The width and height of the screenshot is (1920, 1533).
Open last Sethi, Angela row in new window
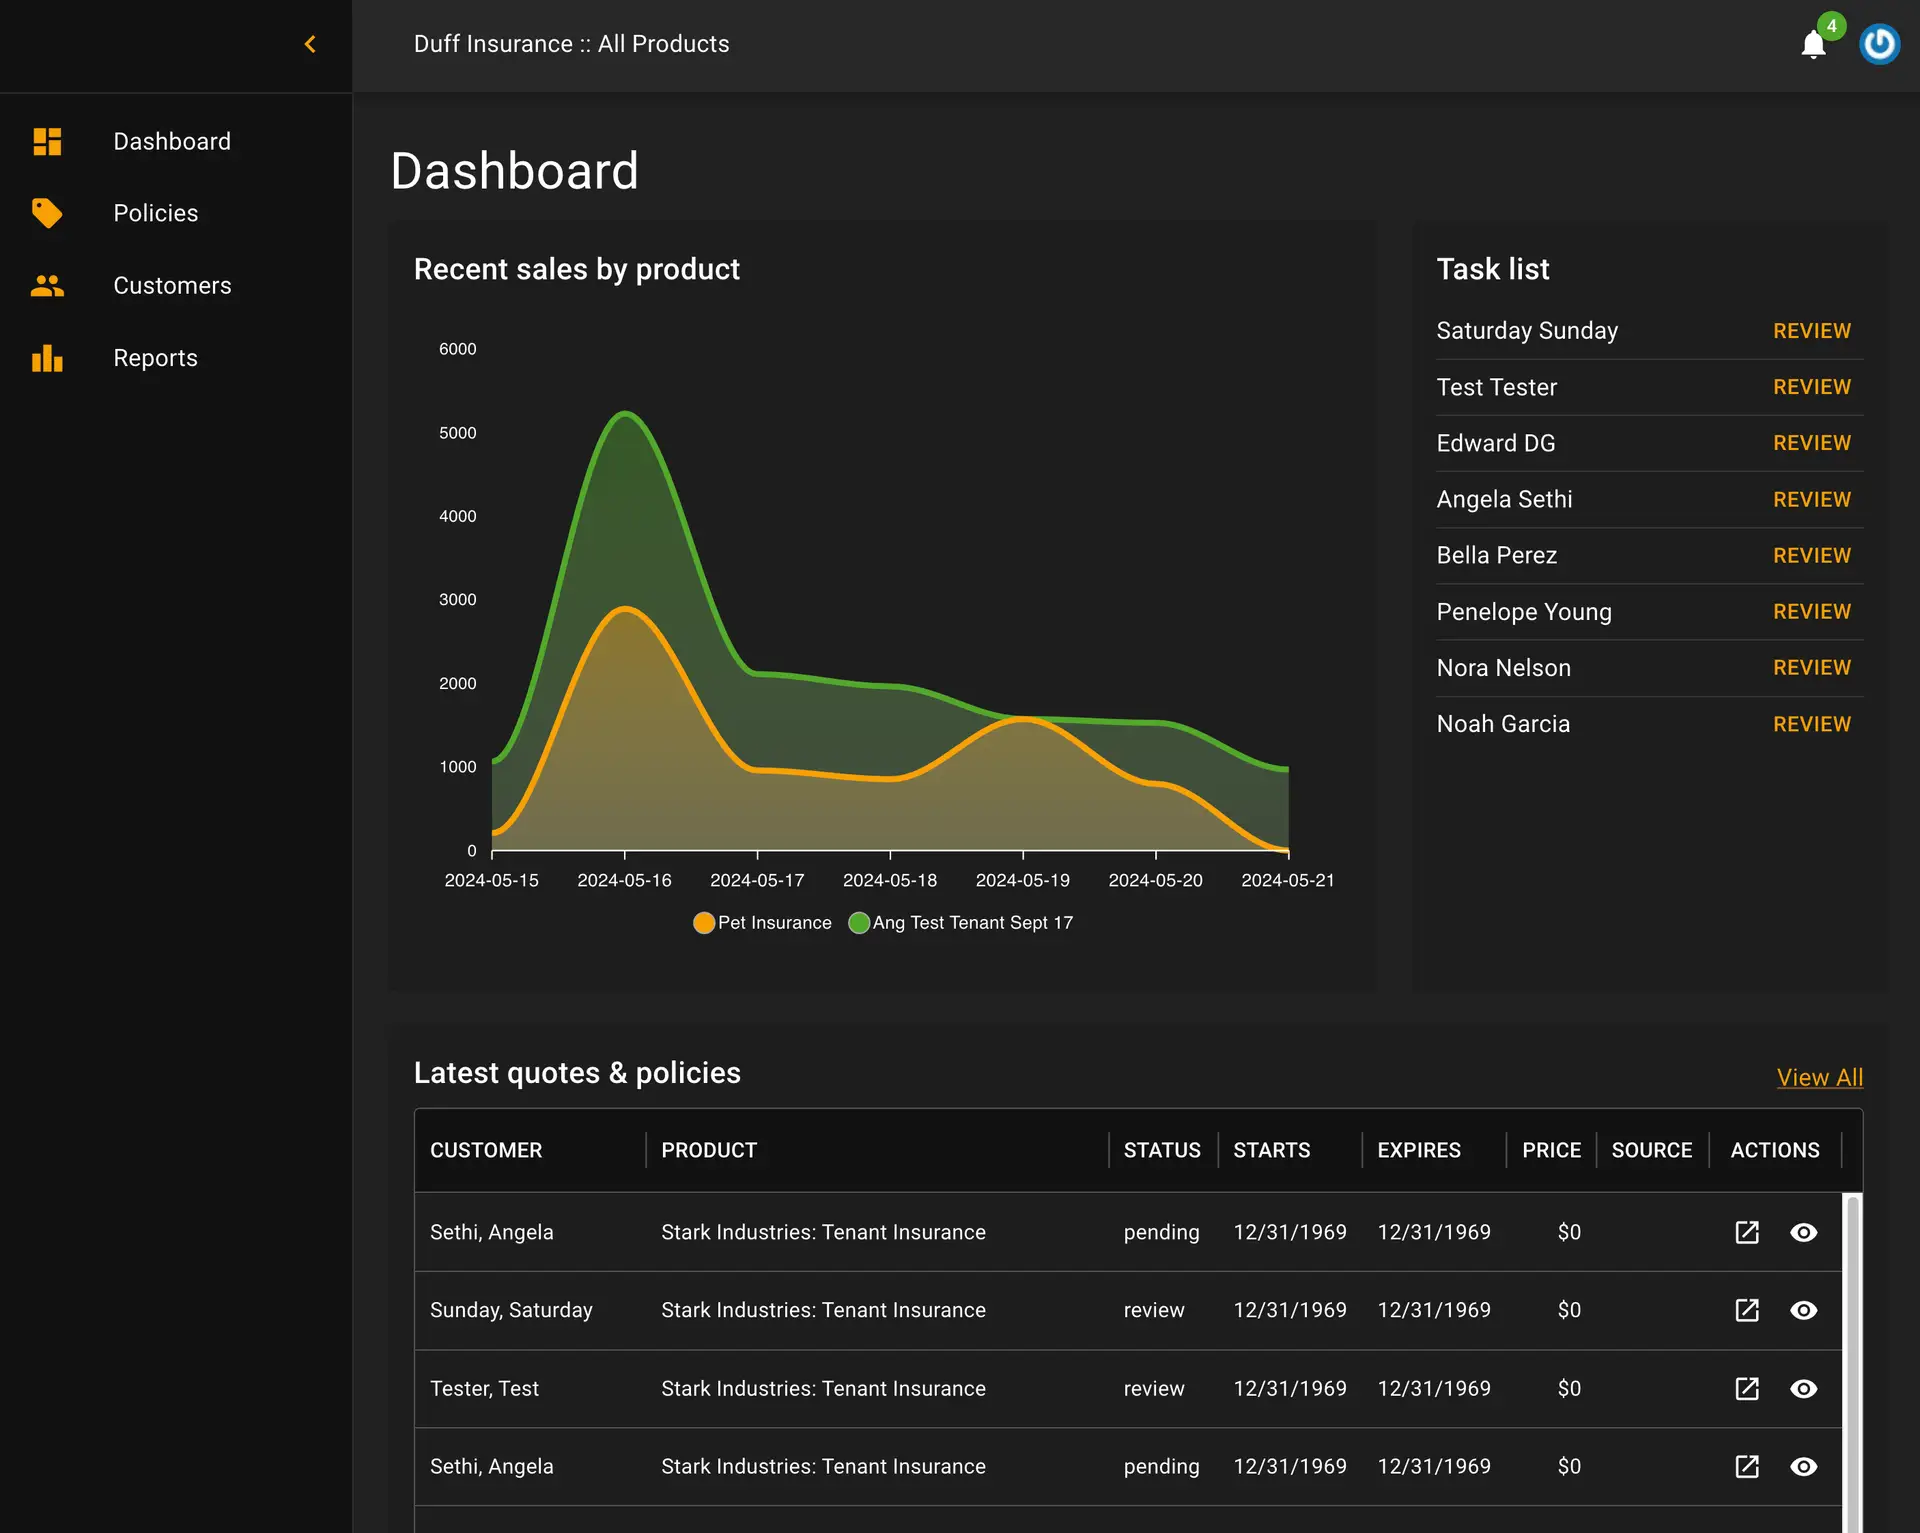coord(1747,1466)
